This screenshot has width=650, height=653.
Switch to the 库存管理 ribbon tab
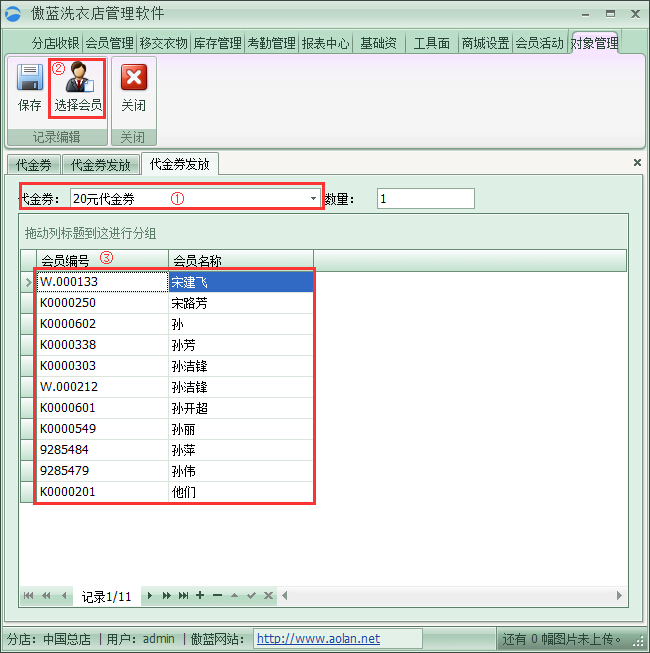coord(217,43)
